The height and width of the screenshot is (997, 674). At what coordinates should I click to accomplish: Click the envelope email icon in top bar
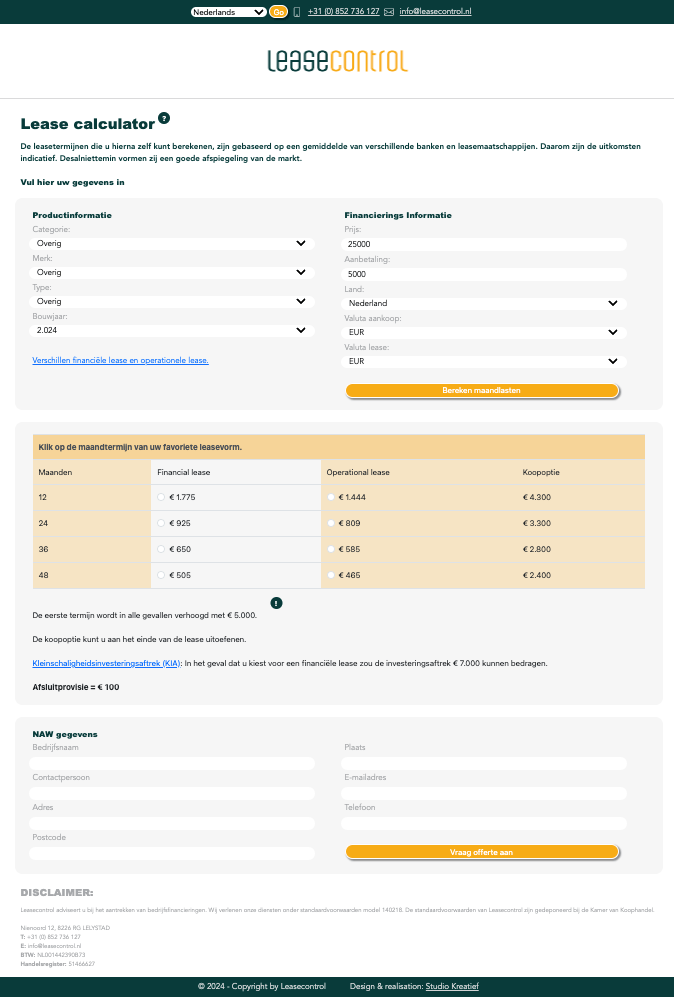389,12
